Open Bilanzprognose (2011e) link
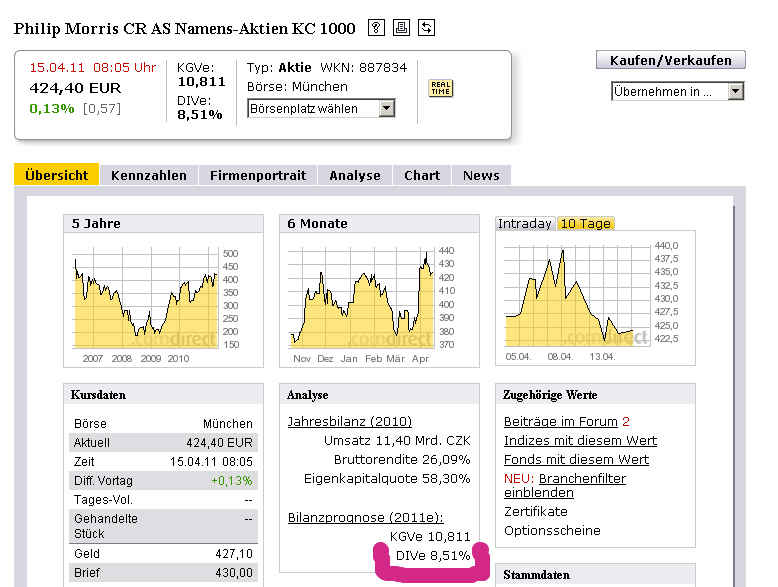The height and width of the screenshot is (587, 778). point(366,518)
